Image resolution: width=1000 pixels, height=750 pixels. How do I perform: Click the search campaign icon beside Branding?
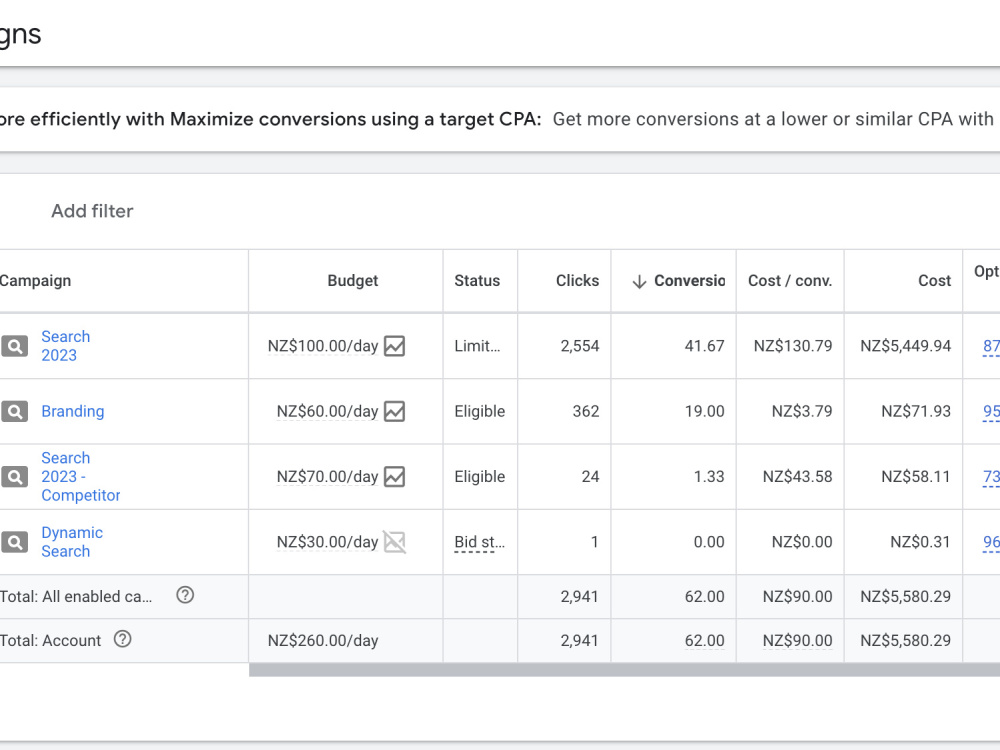point(15,411)
